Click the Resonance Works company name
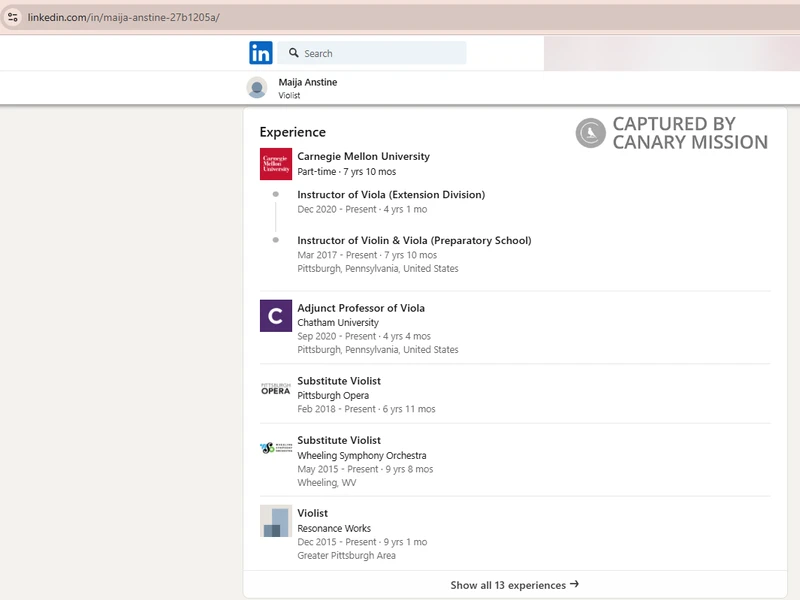Screen dimensions: 800x600 (x=334, y=528)
